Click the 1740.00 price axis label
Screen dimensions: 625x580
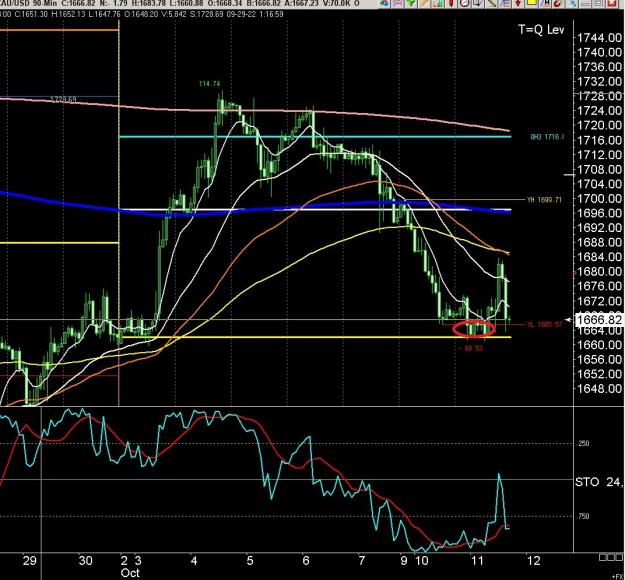coord(599,52)
